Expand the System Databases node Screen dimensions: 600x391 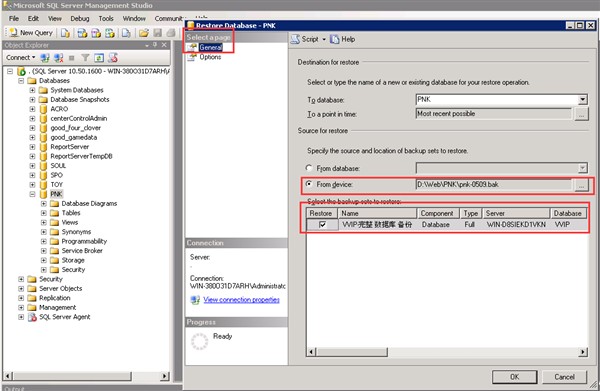click(x=33, y=90)
